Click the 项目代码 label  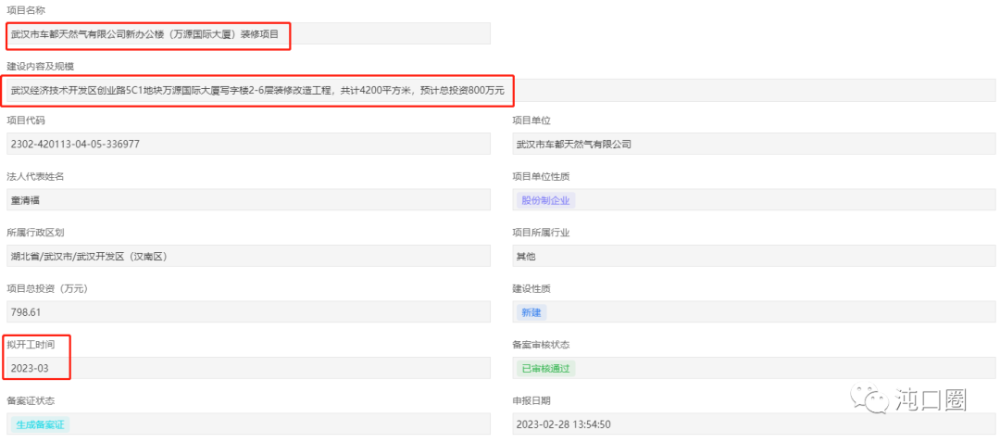26,120
